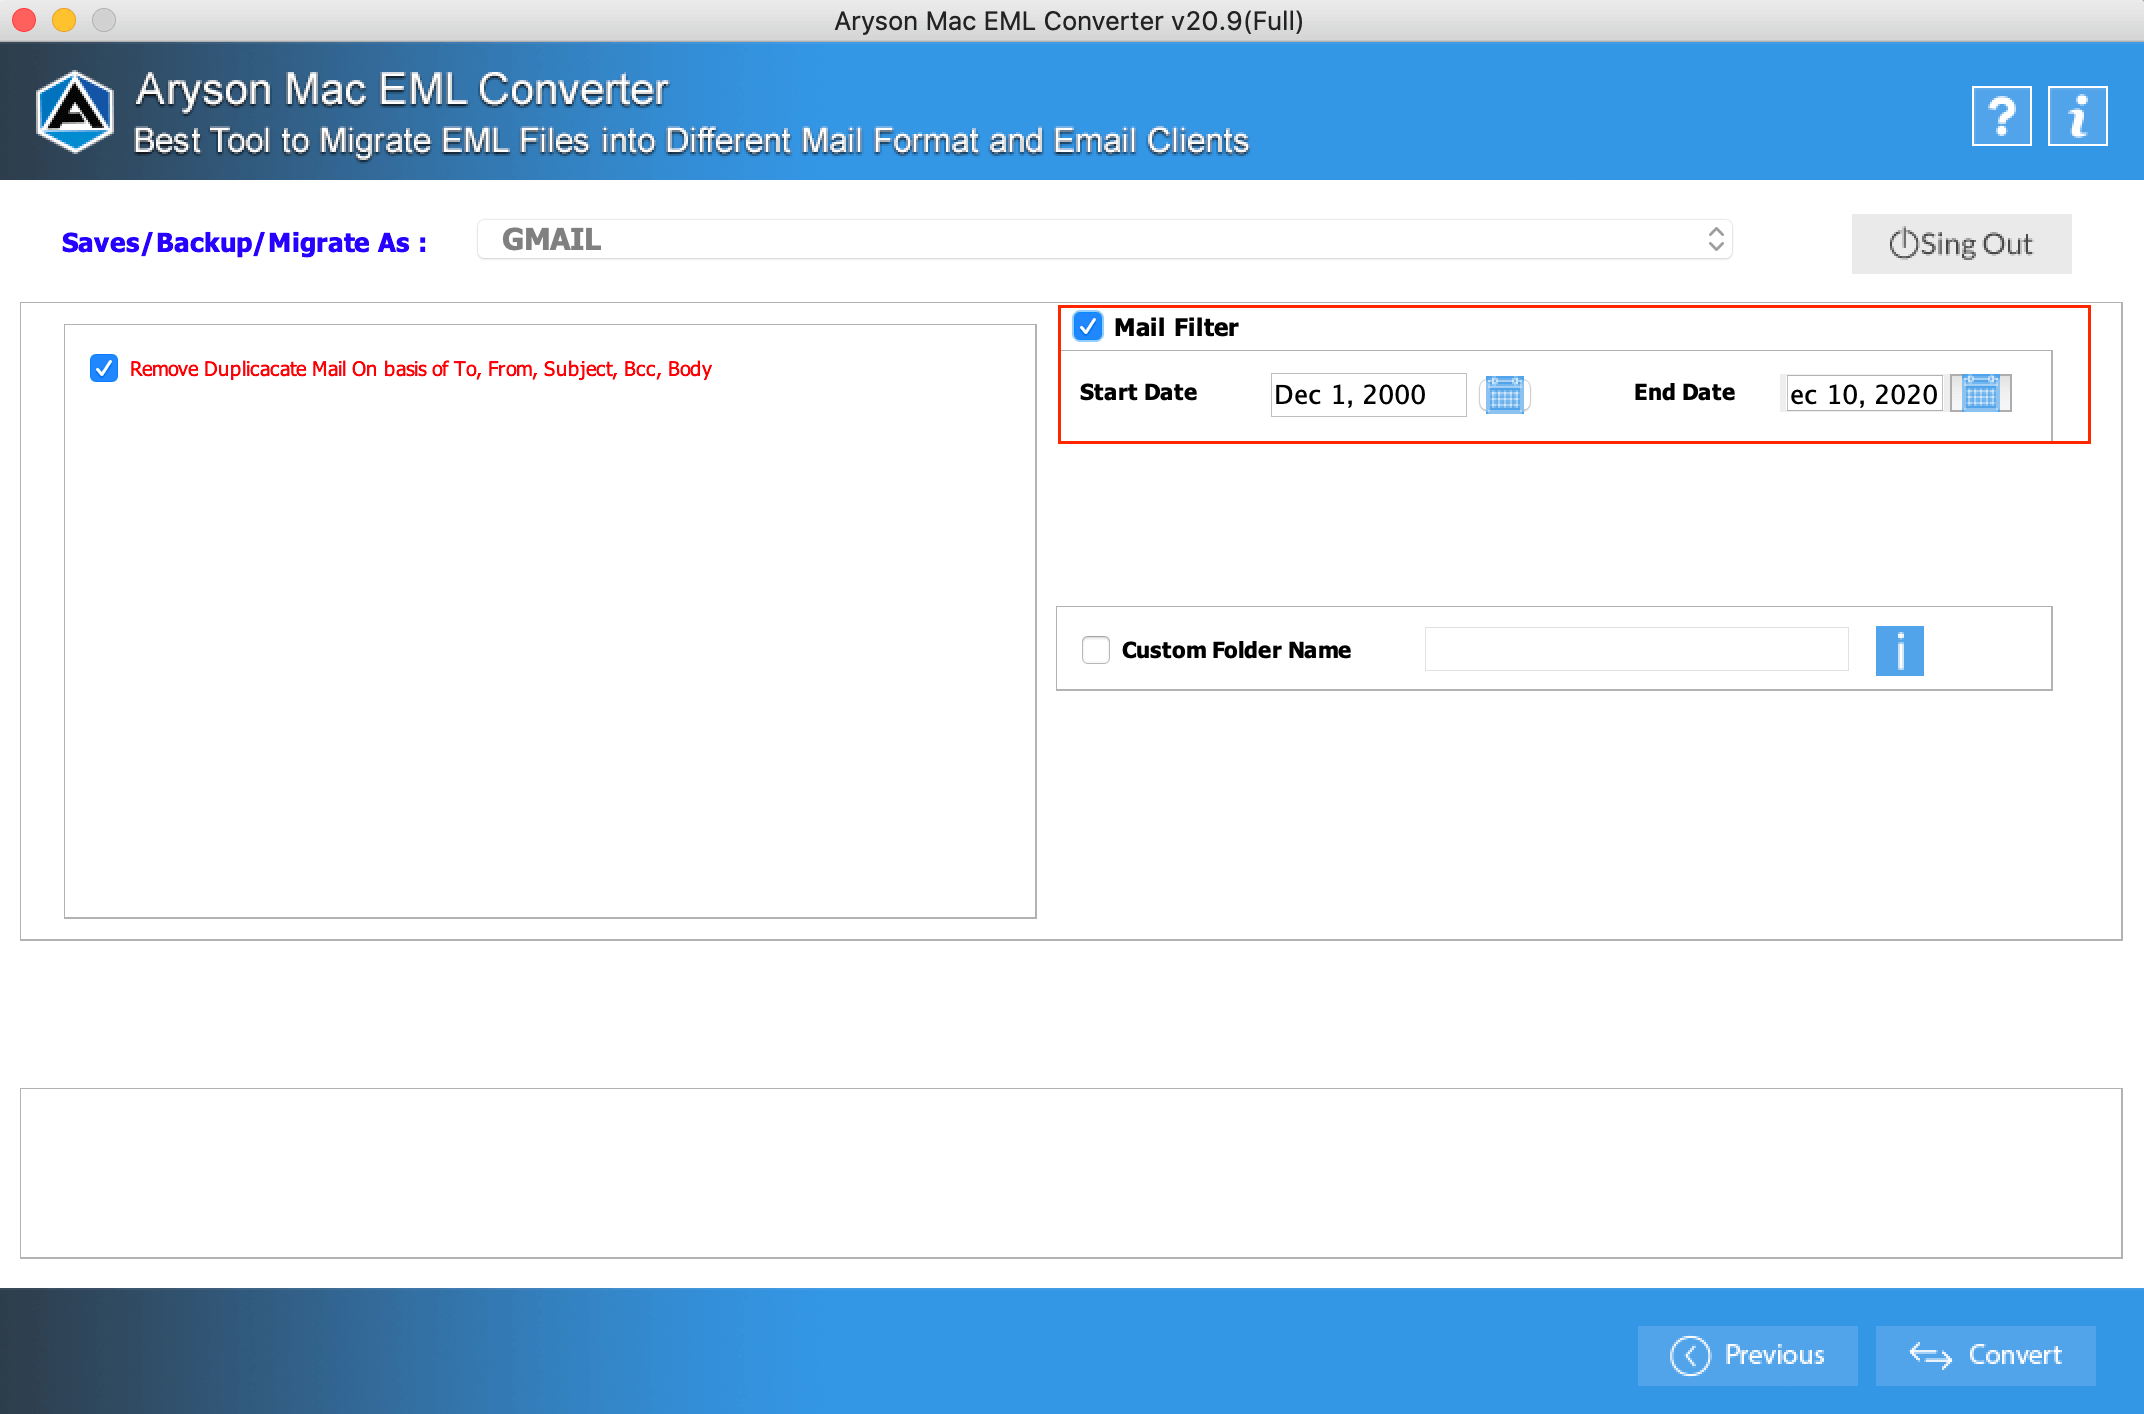2144x1414 pixels.
Task: Click the Sing Out button
Action: [x=1961, y=244]
